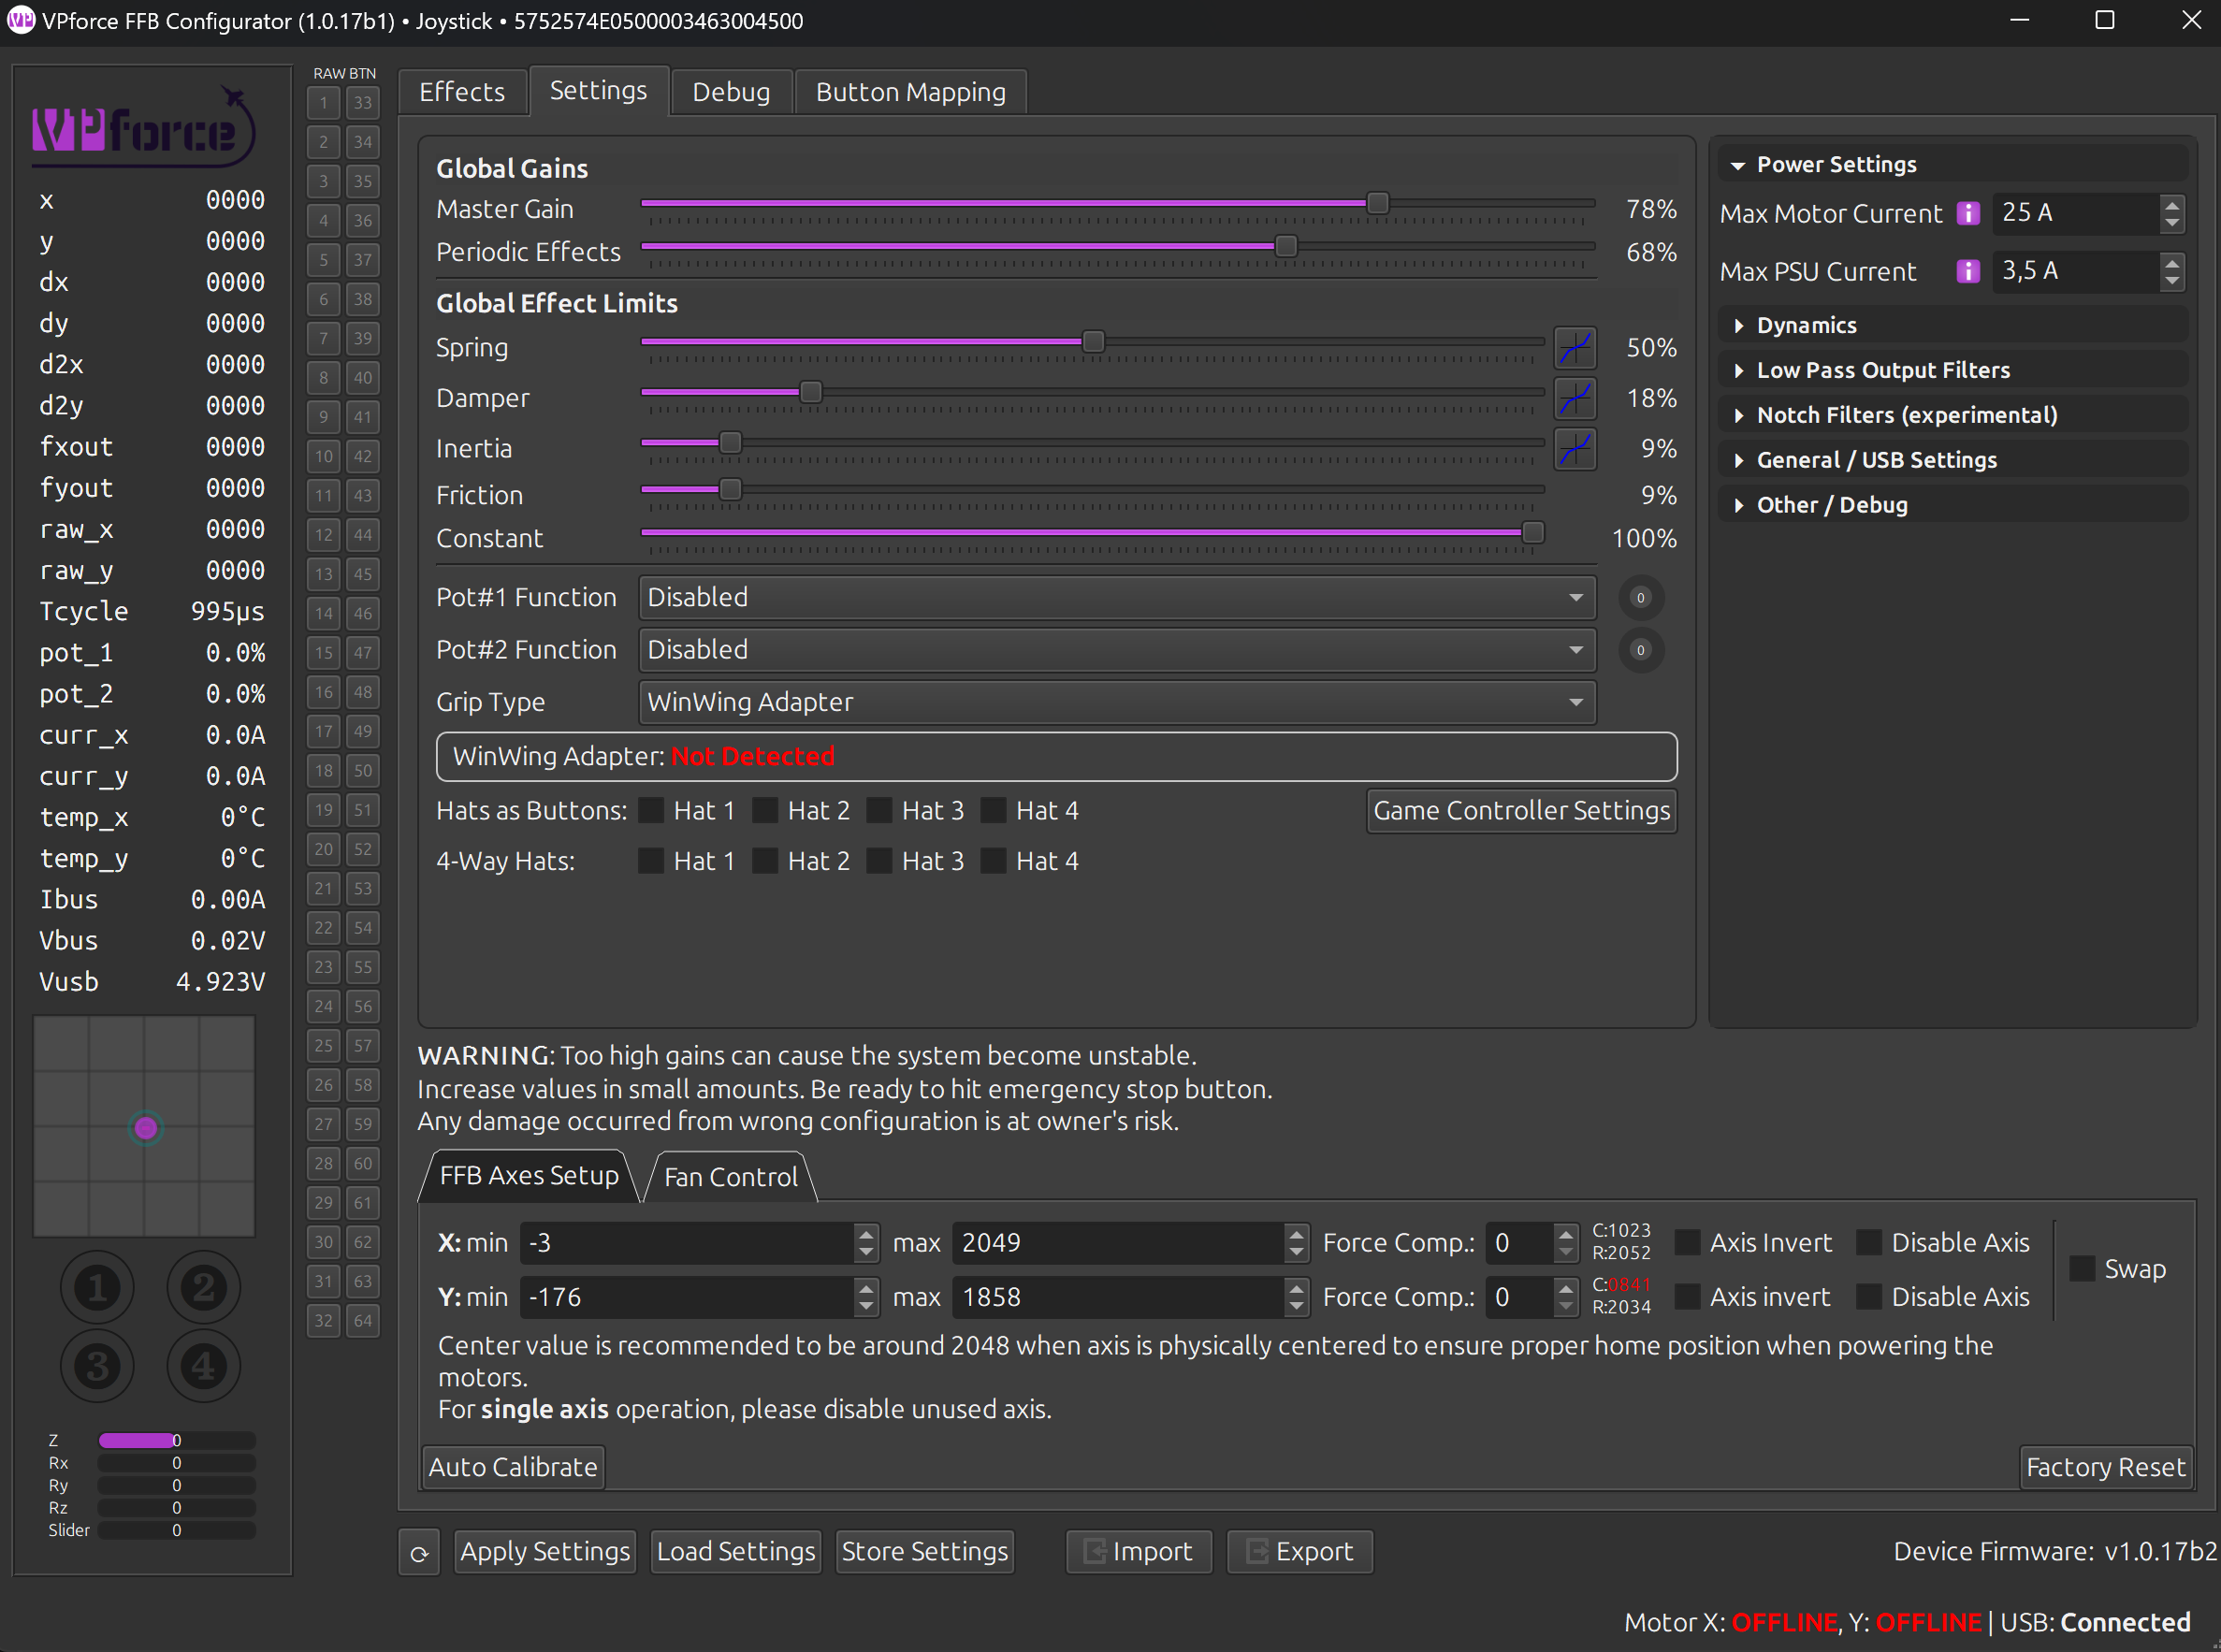Check the Swap axes checkbox
Image resolution: width=2221 pixels, height=1652 pixels.
click(x=2081, y=1269)
